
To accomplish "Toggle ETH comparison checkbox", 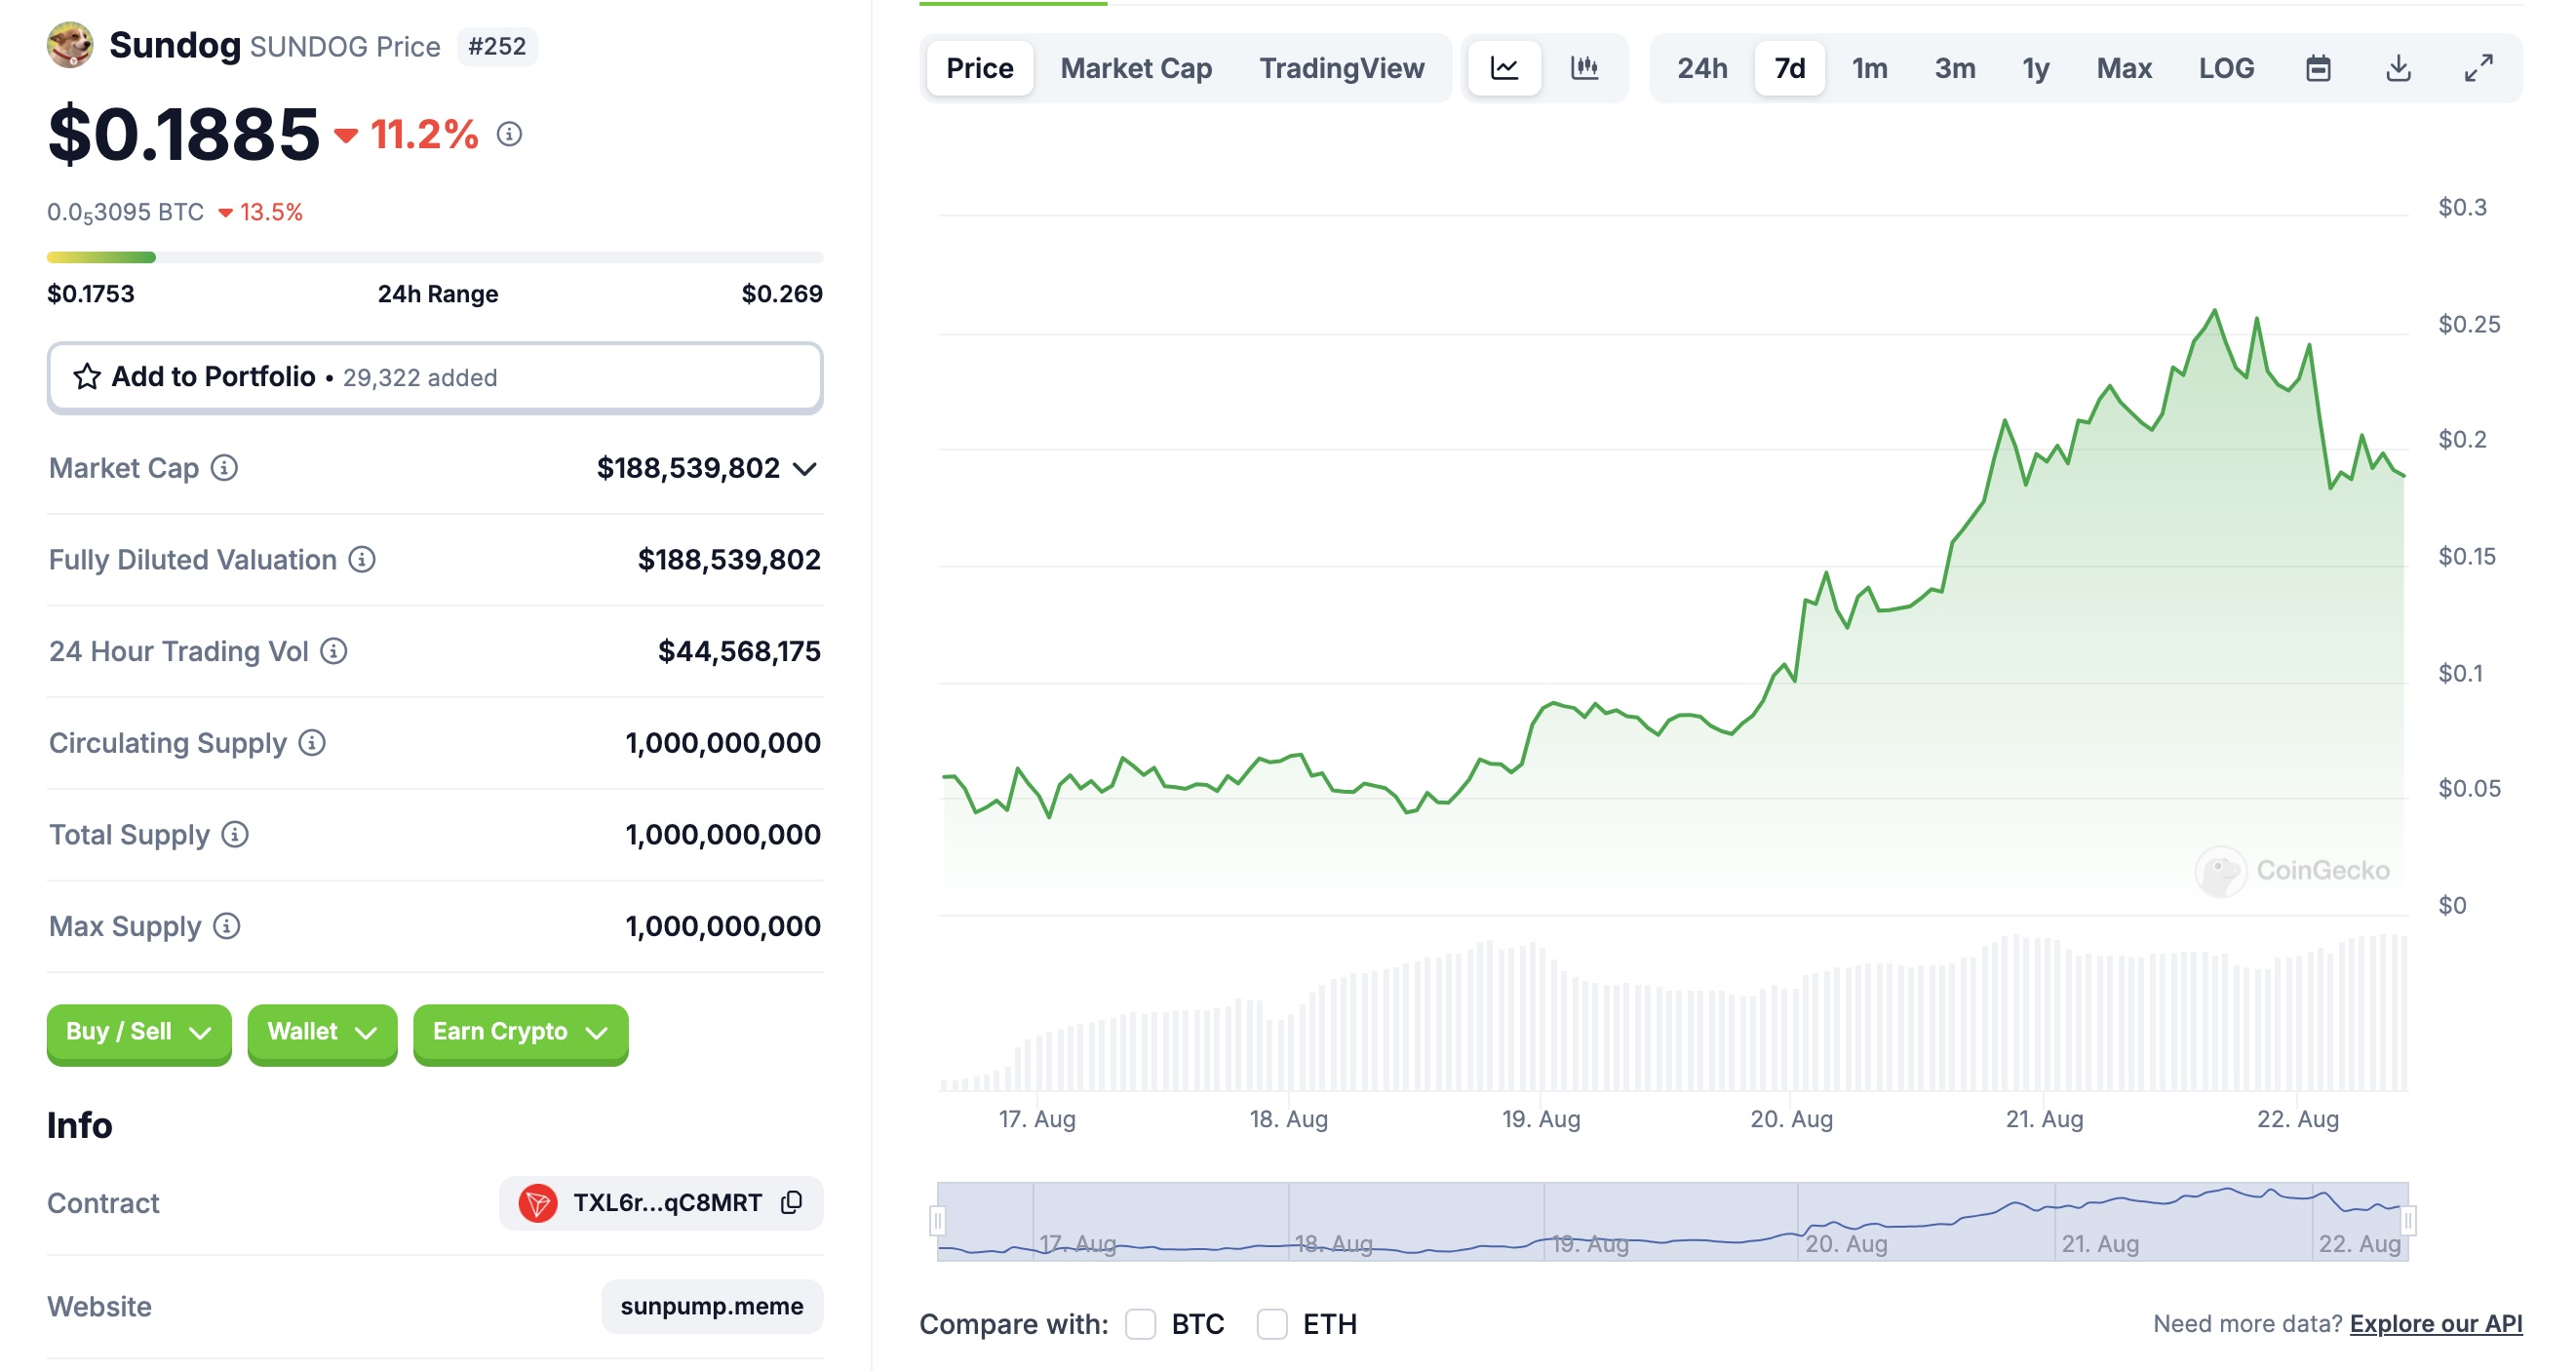I will (1271, 1324).
